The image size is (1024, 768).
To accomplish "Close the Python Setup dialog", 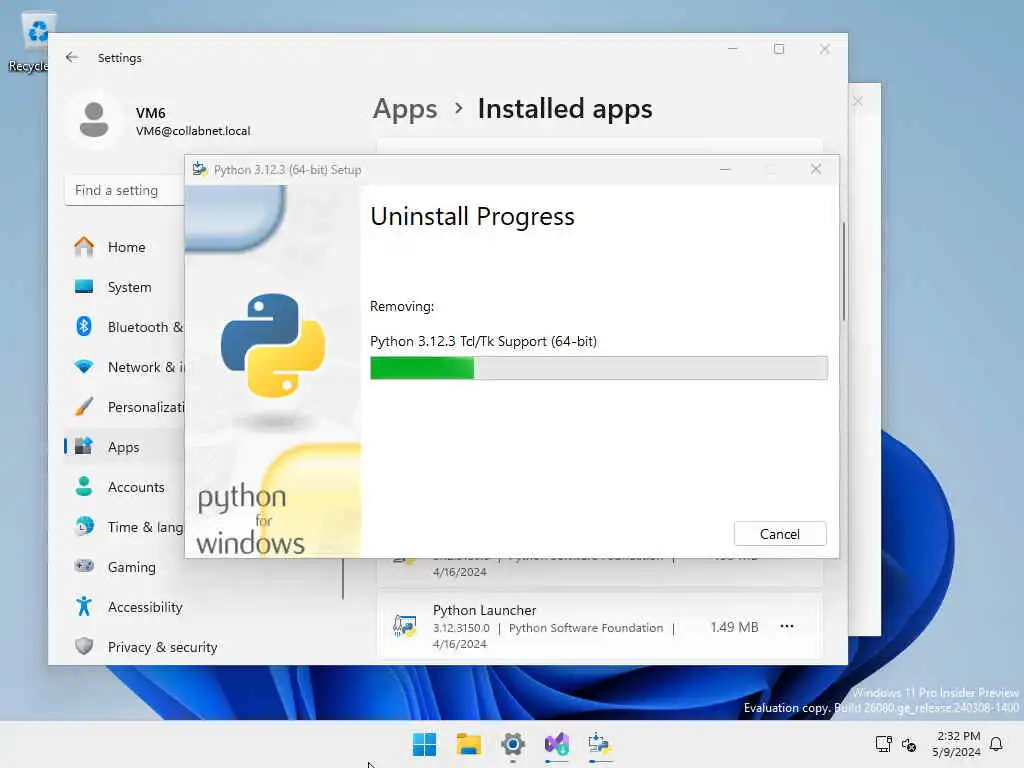I will 816,169.
